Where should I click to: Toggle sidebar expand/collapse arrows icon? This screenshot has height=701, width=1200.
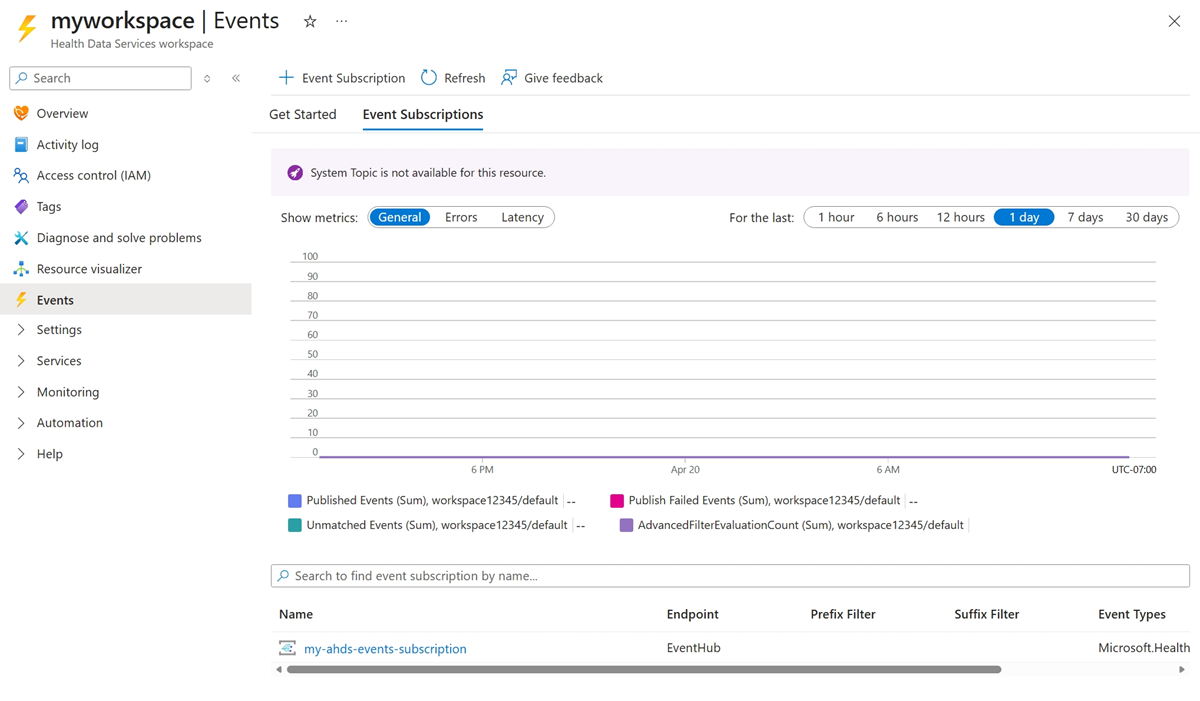click(x=207, y=78)
